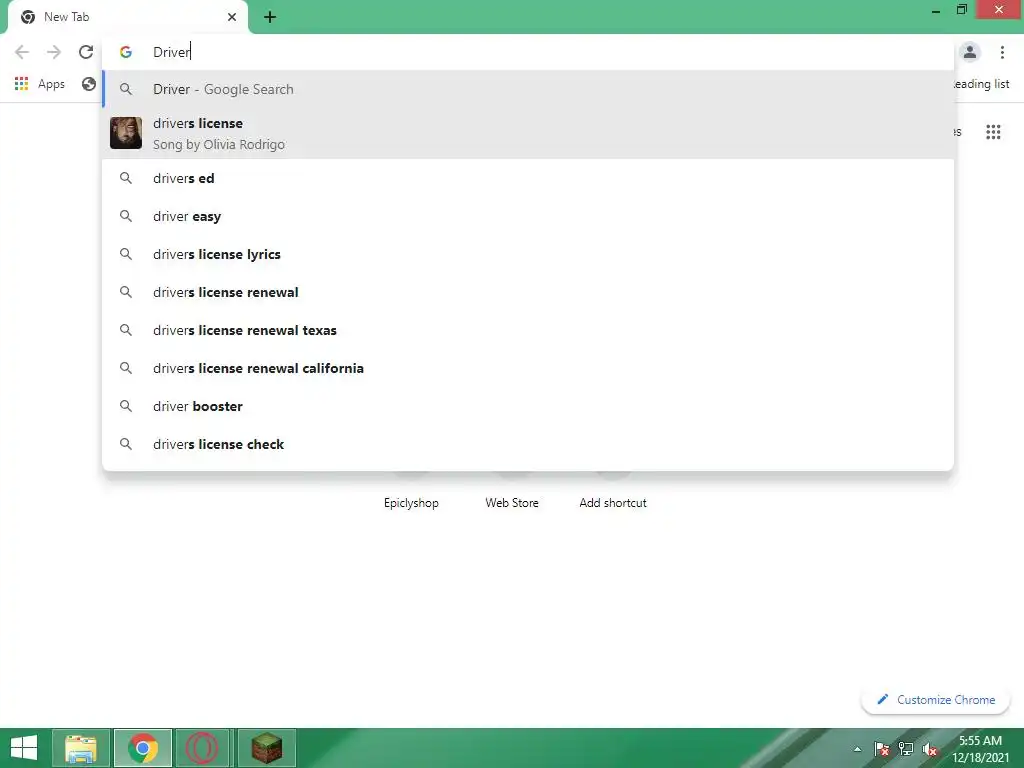Viewport: 1024px width, 768px height.
Task: Click the Google G icon in address bar
Action: (x=125, y=52)
